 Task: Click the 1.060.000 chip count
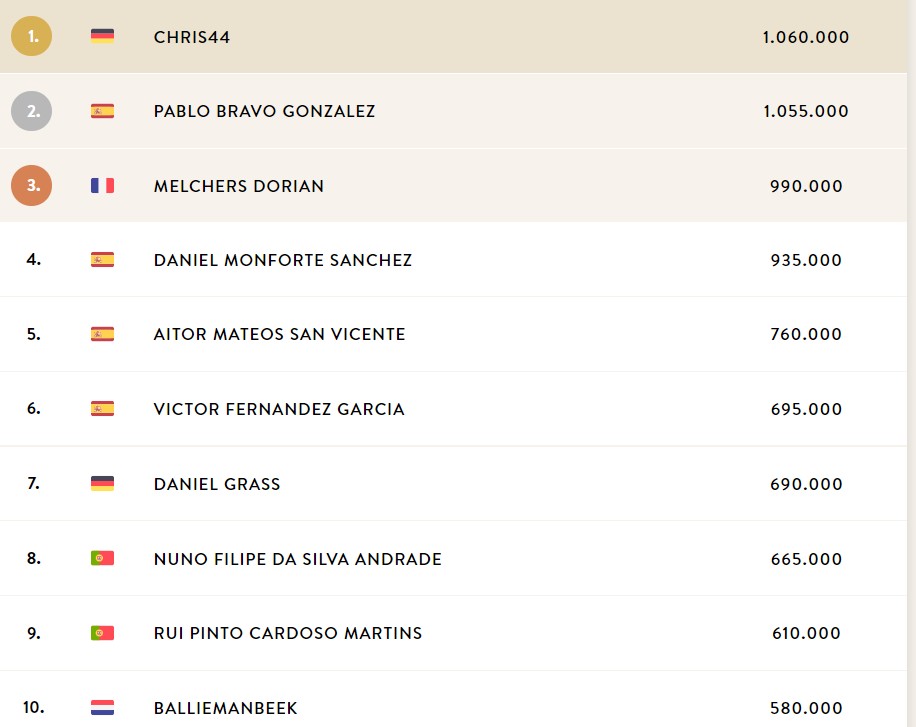[x=806, y=37]
